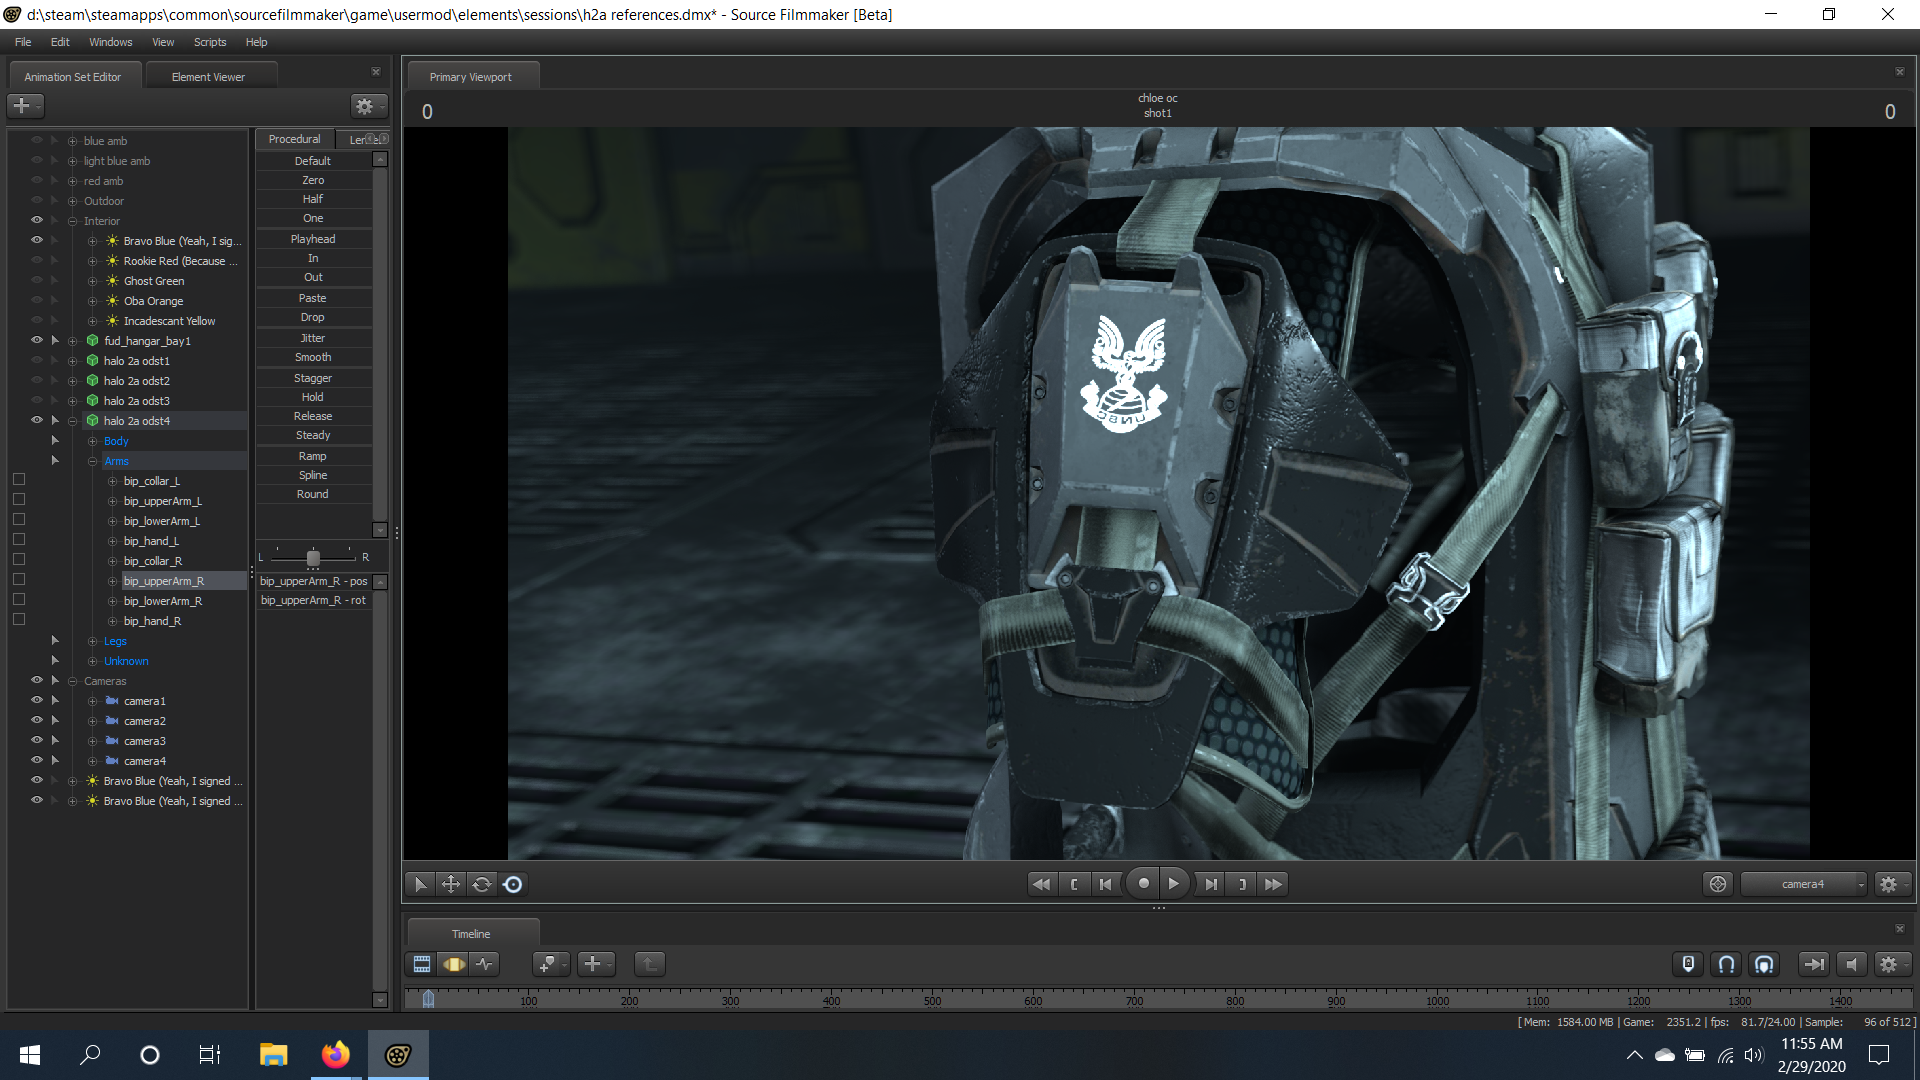This screenshot has width=1920, height=1080.
Task: Choose the move manipulator tool
Action: coord(451,884)
